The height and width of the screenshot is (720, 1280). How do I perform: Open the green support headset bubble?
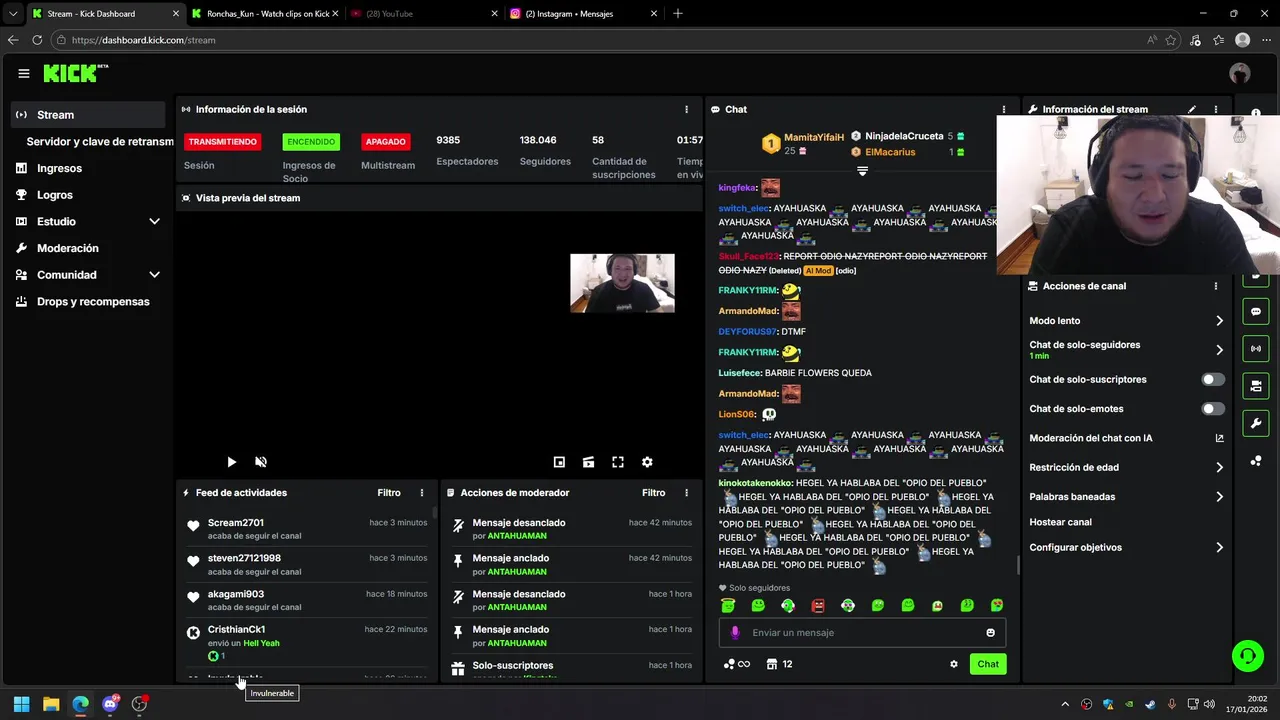pos(1247,656)
